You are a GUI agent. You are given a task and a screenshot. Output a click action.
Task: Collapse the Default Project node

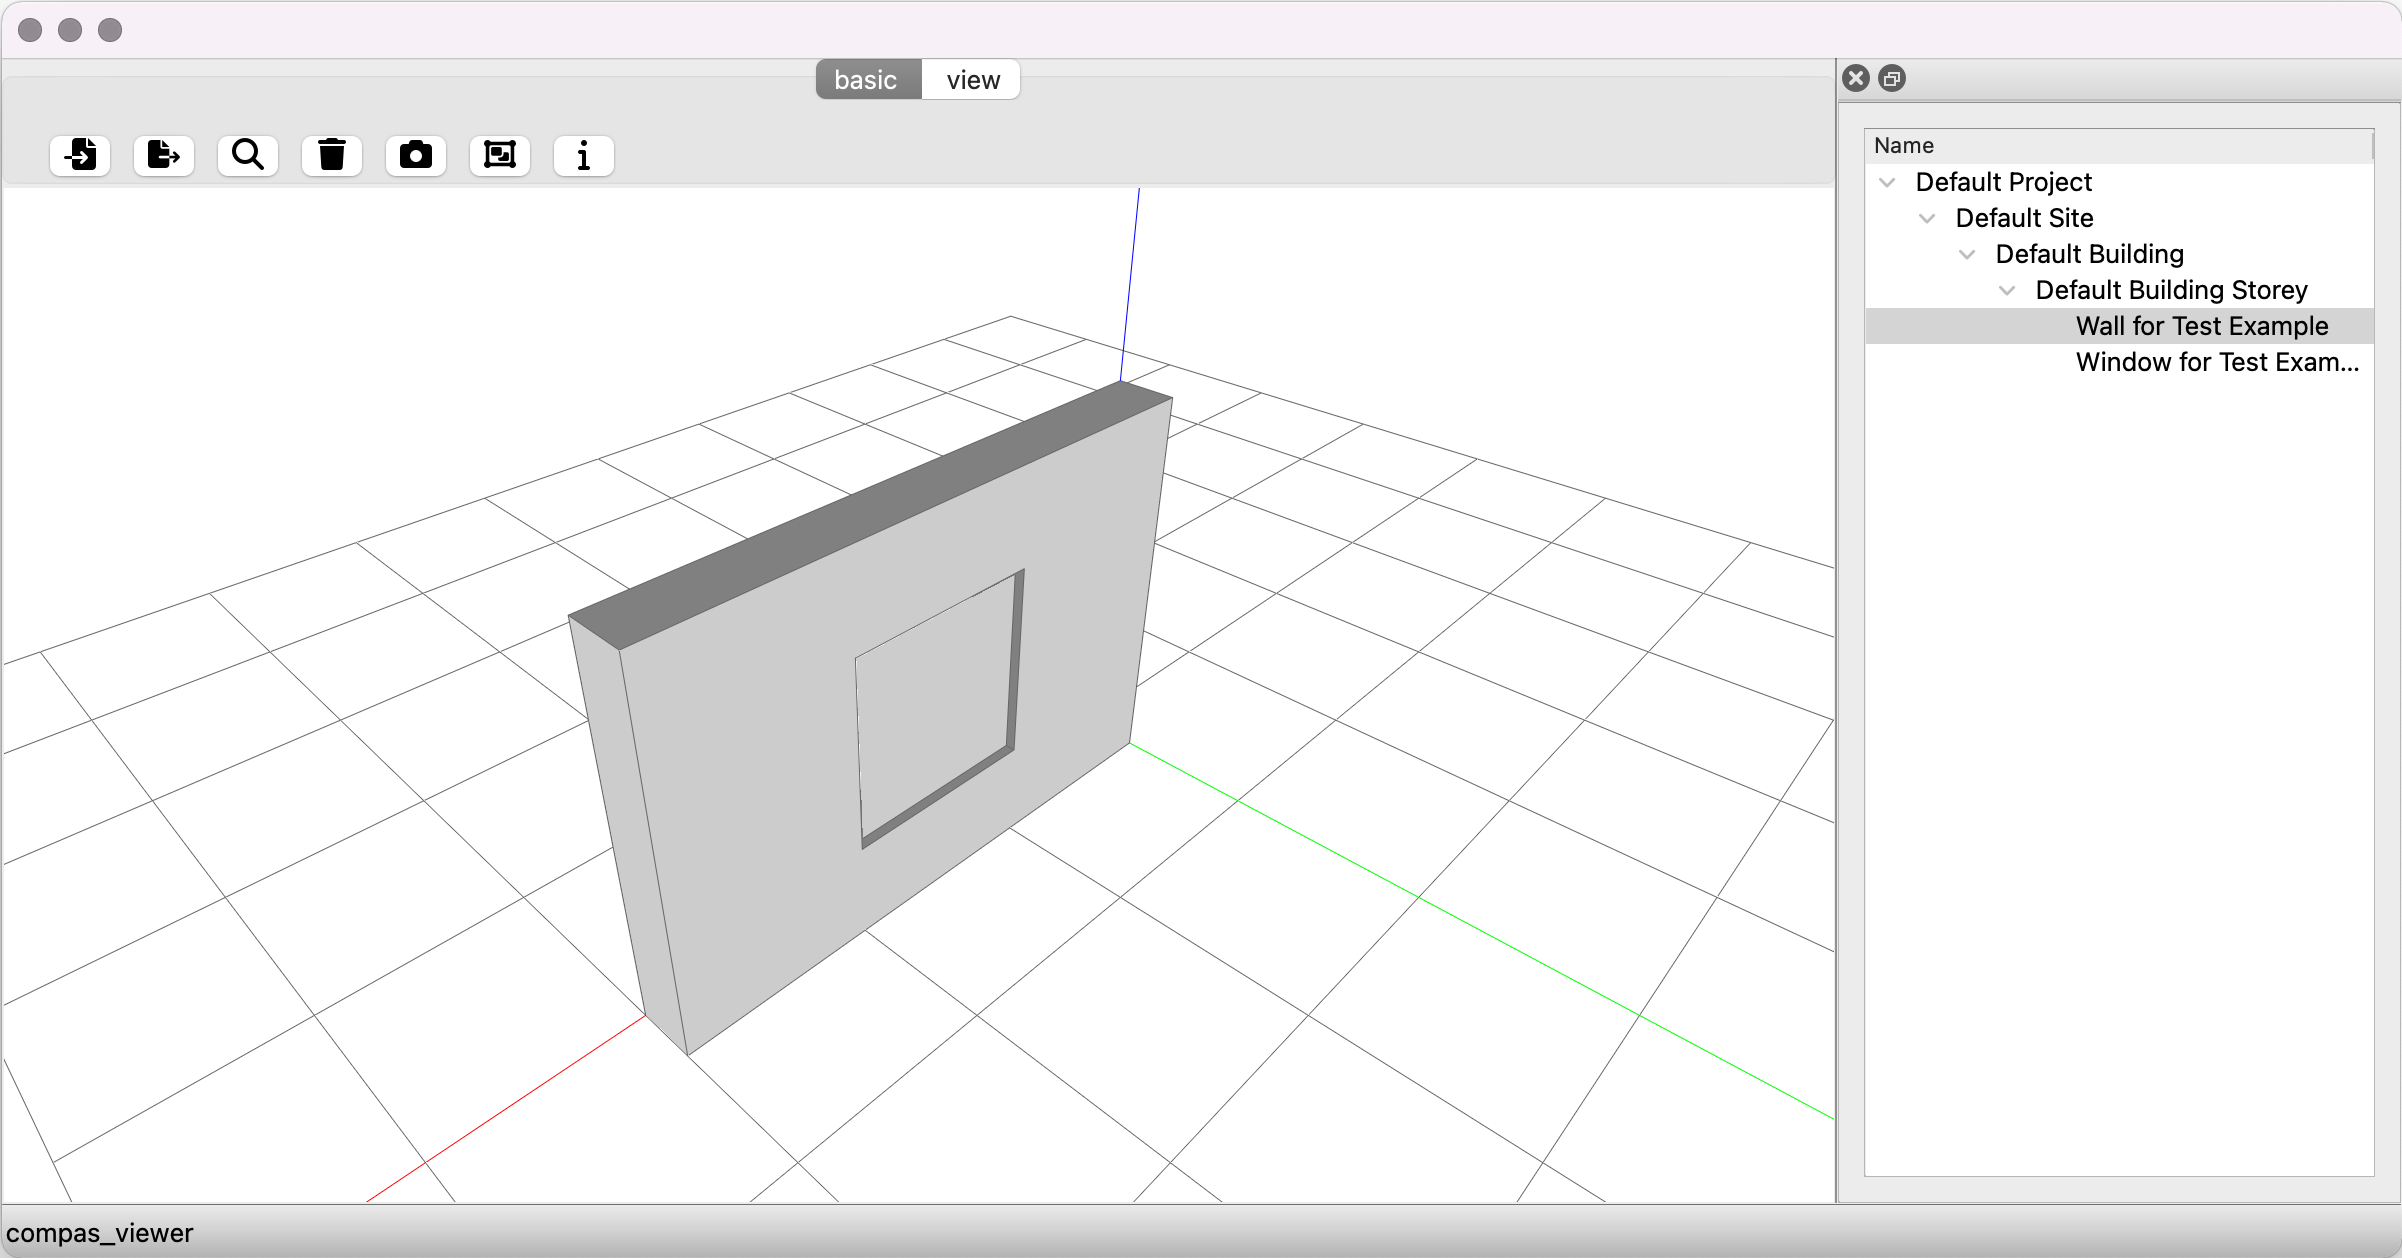click(x=1887, y=182)
